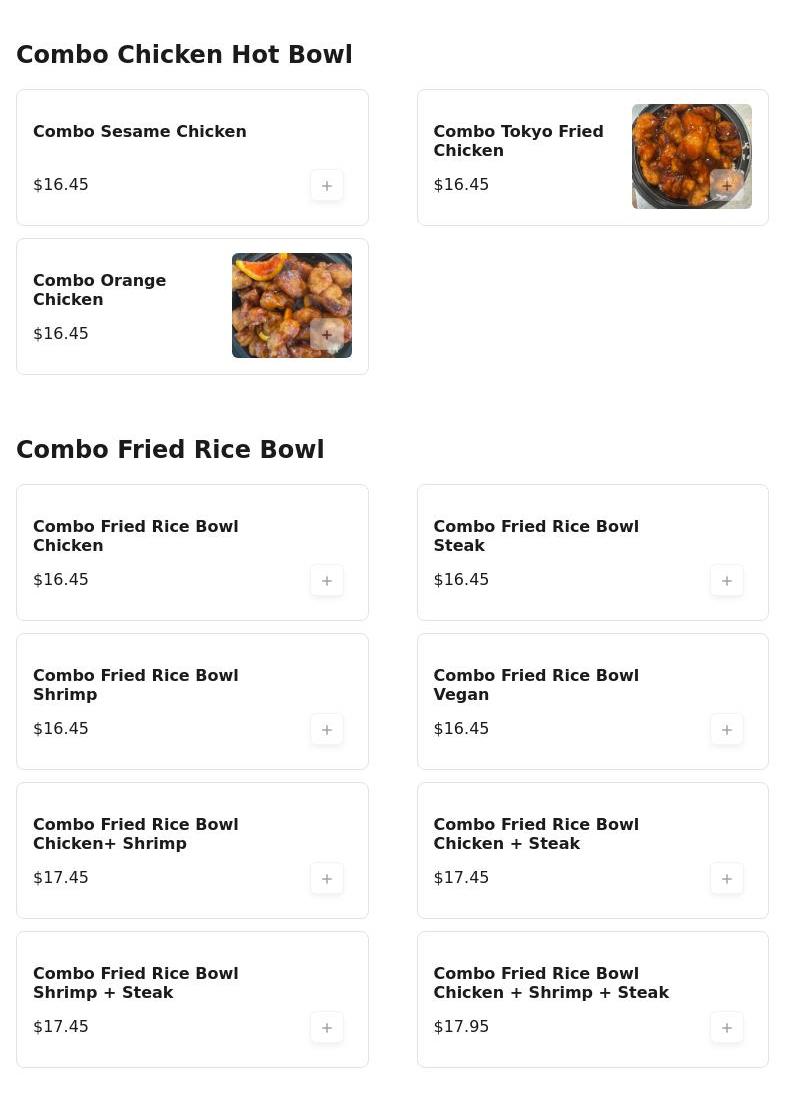Add Combo Fried Rice Bowl Chicken to cart
Viewport: 785px width, 1114px height.
click(x=327, y=581)
